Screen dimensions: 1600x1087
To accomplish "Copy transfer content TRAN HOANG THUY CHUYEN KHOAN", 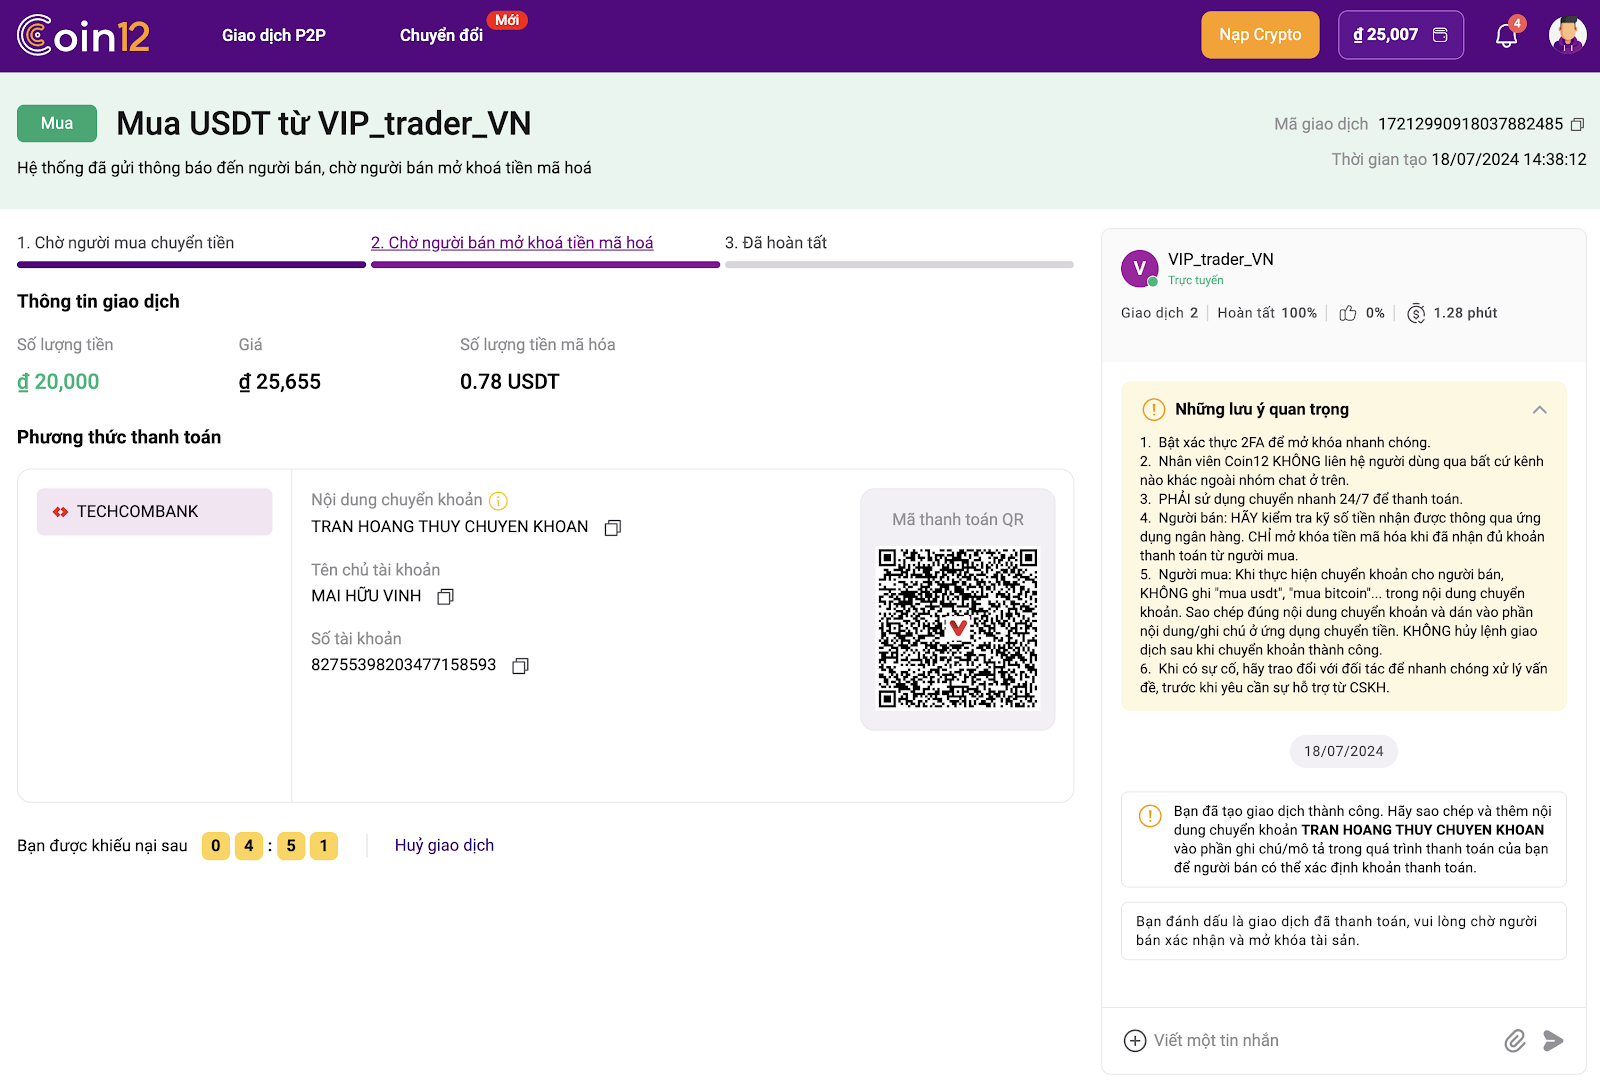I will click(x=613, y=527).
